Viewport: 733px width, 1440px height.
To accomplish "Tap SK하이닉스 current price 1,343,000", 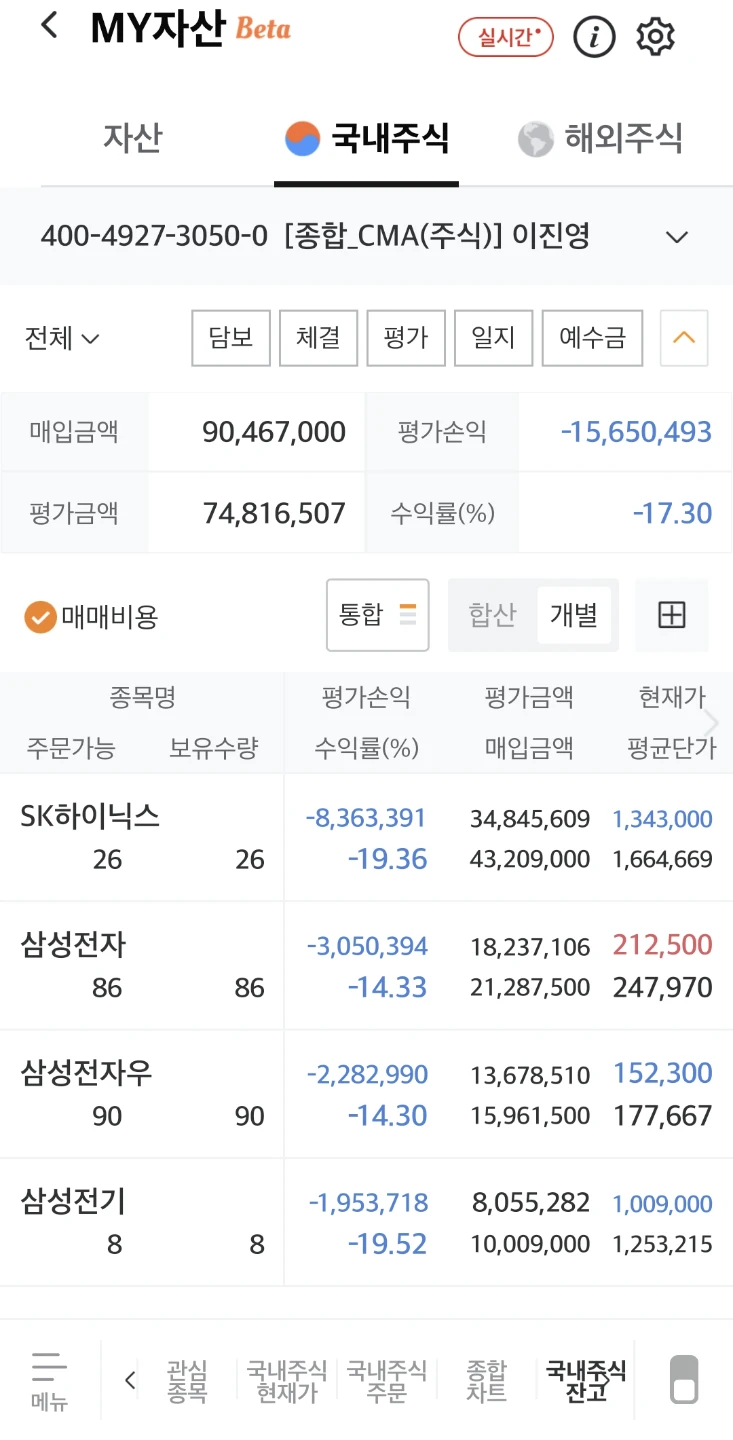I will [663, 819].
